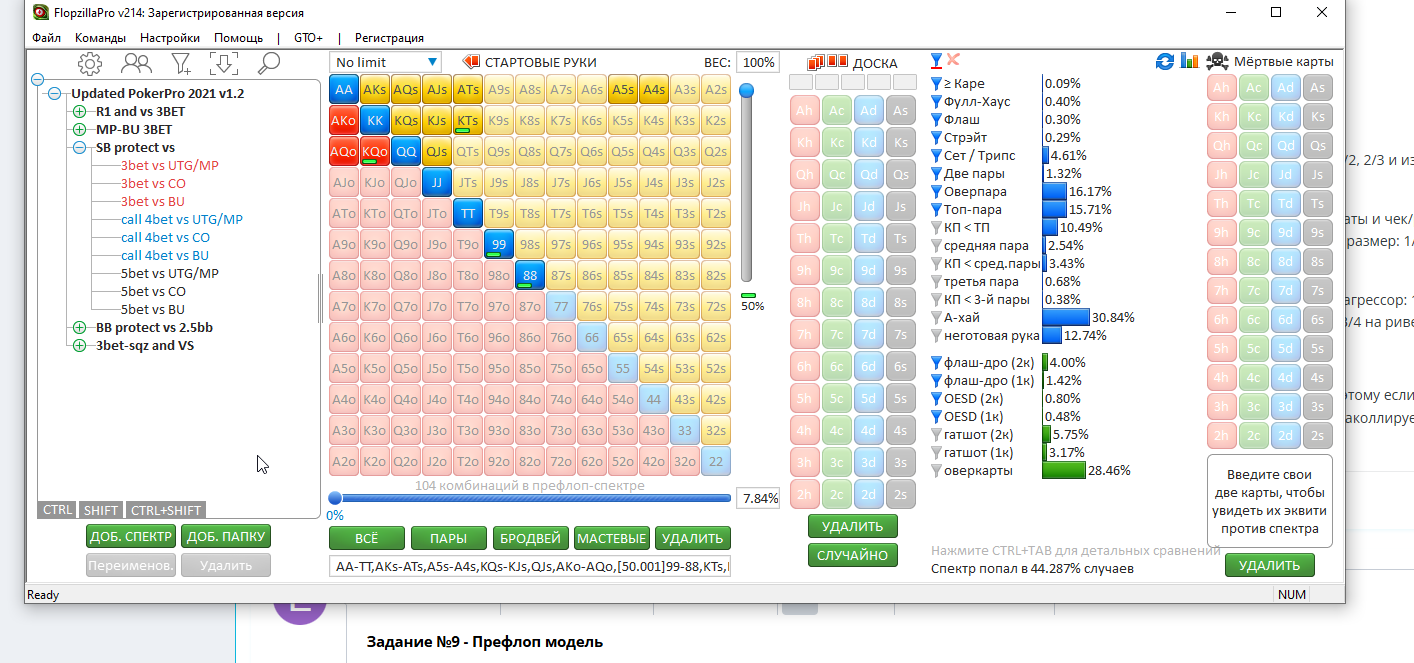Click the underlined funnel icon above statistics
This screenshot has width=1414, height=663.
tap(937, 62)
